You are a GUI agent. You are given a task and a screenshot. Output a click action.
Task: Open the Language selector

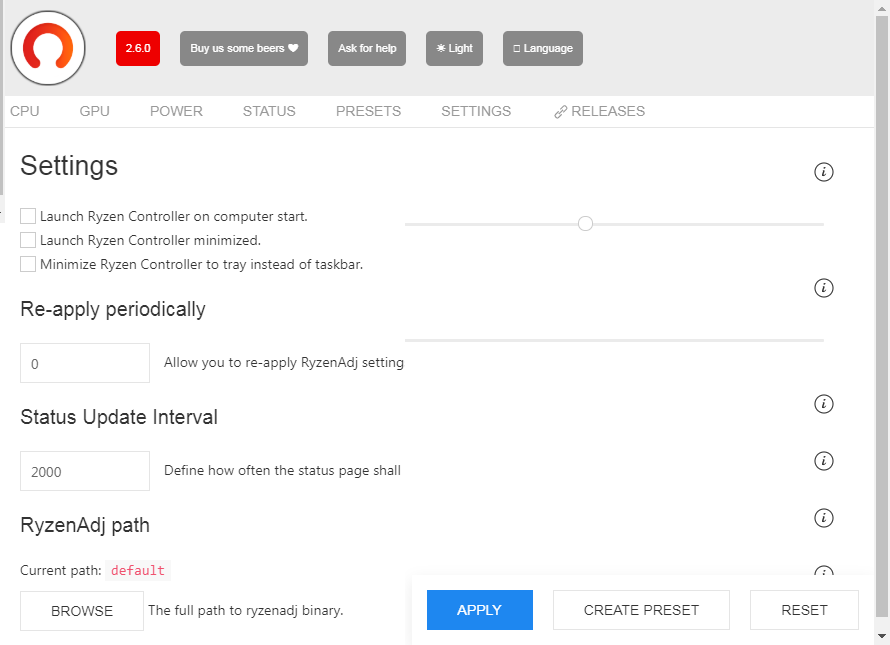[543, 48]
